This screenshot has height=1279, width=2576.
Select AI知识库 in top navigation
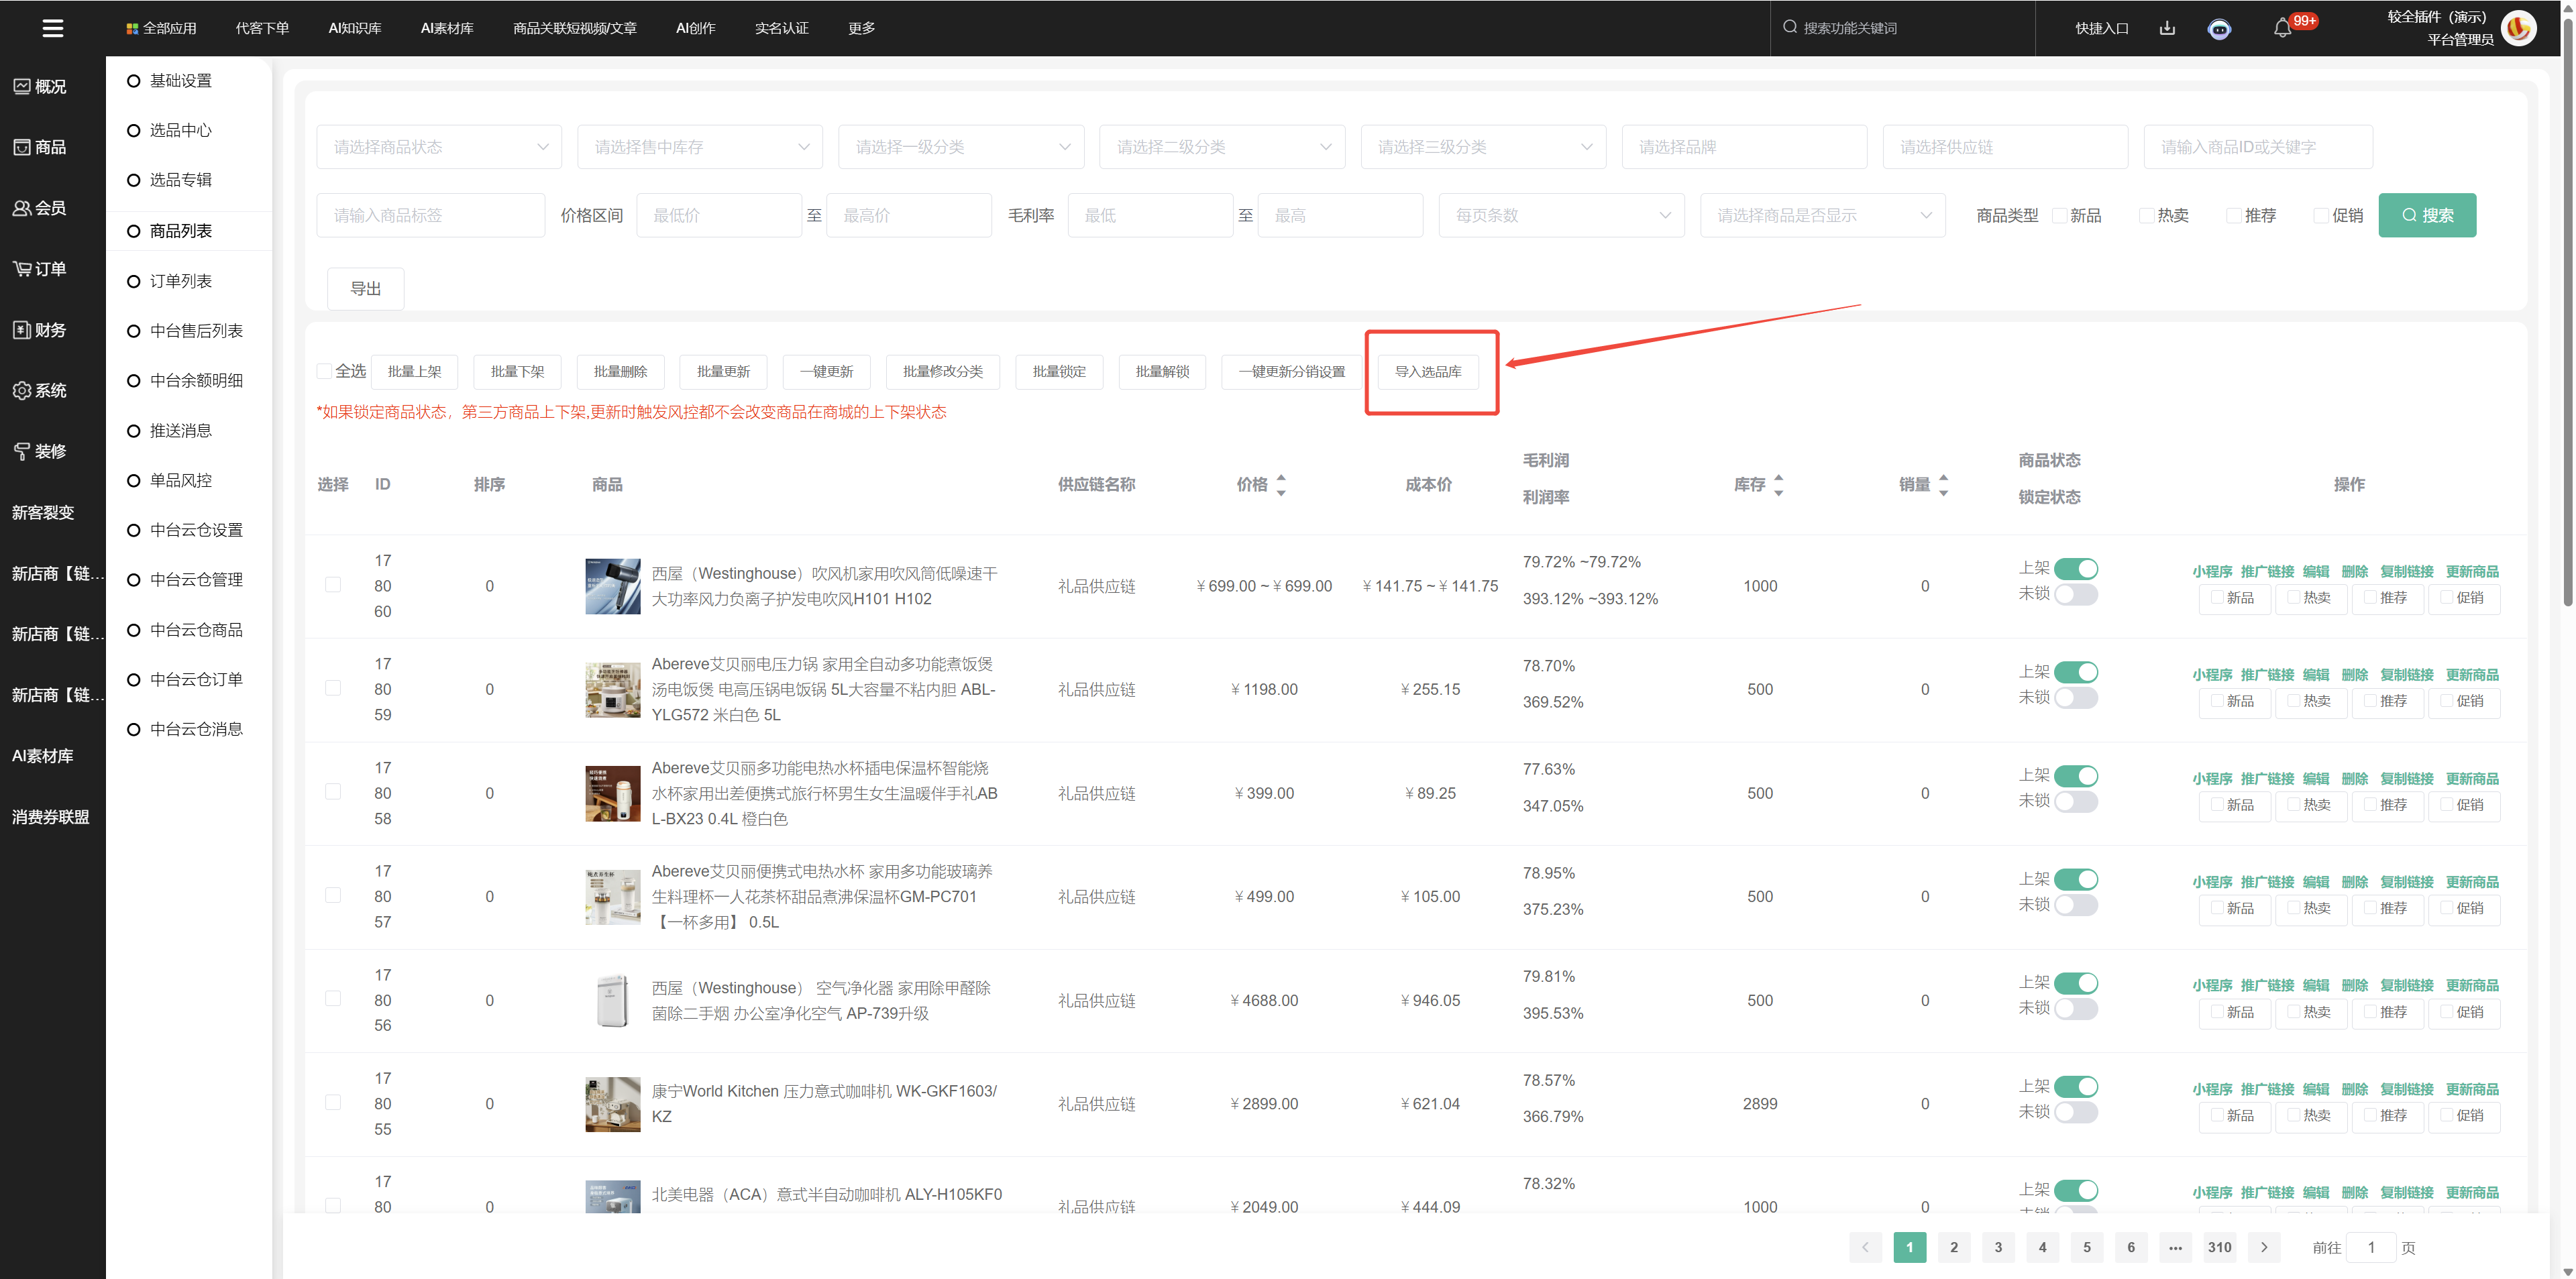coord(355,28)
